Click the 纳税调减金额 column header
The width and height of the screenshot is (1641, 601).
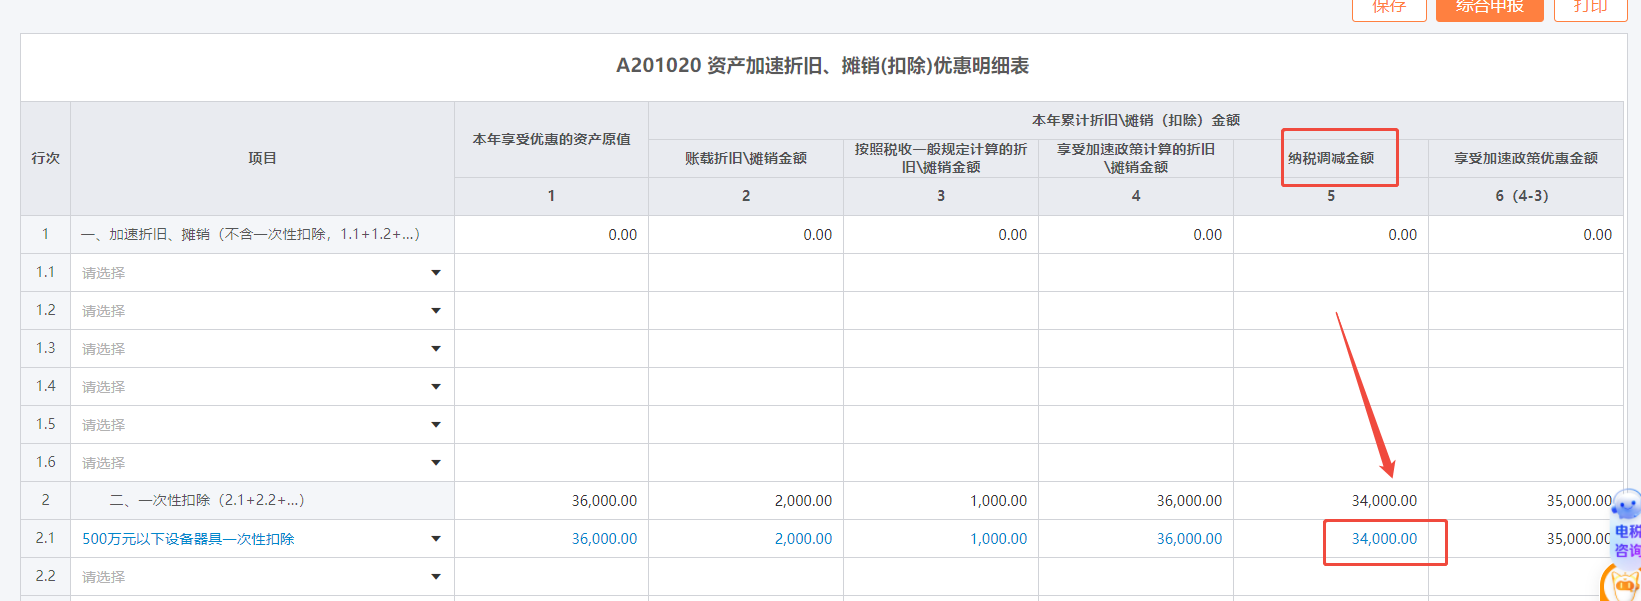[1330, 158]
